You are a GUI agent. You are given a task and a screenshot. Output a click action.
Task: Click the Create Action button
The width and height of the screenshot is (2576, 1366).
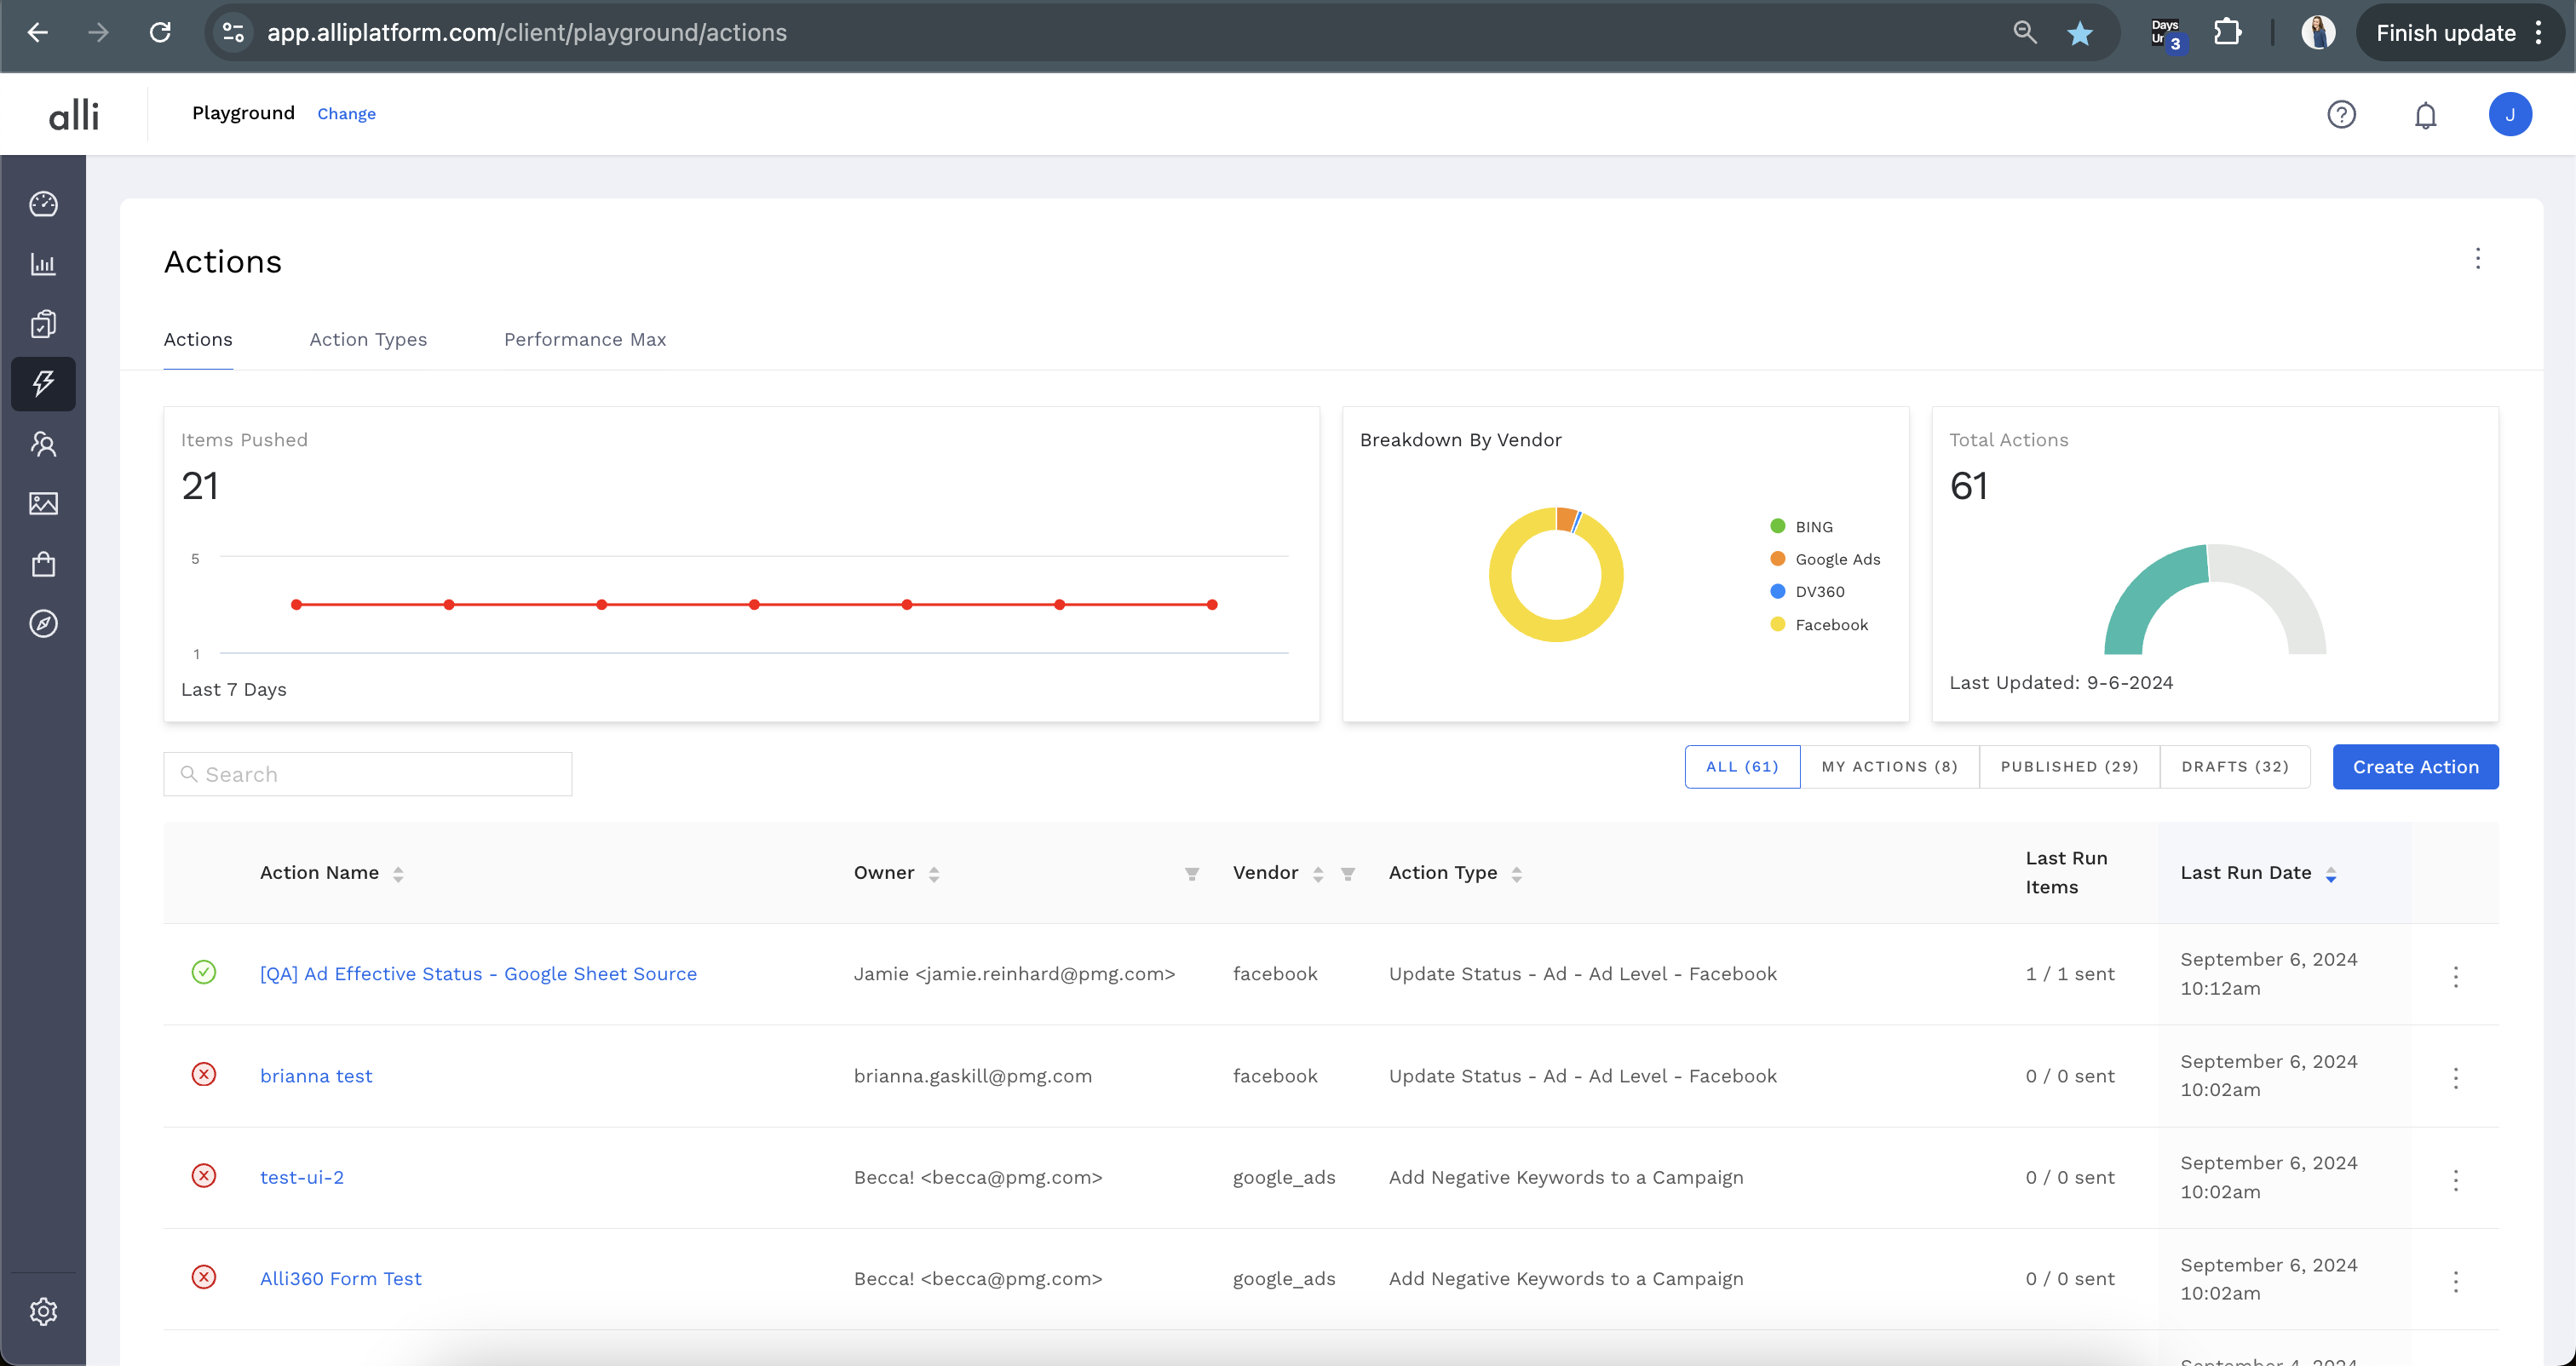click(2415, 767)
